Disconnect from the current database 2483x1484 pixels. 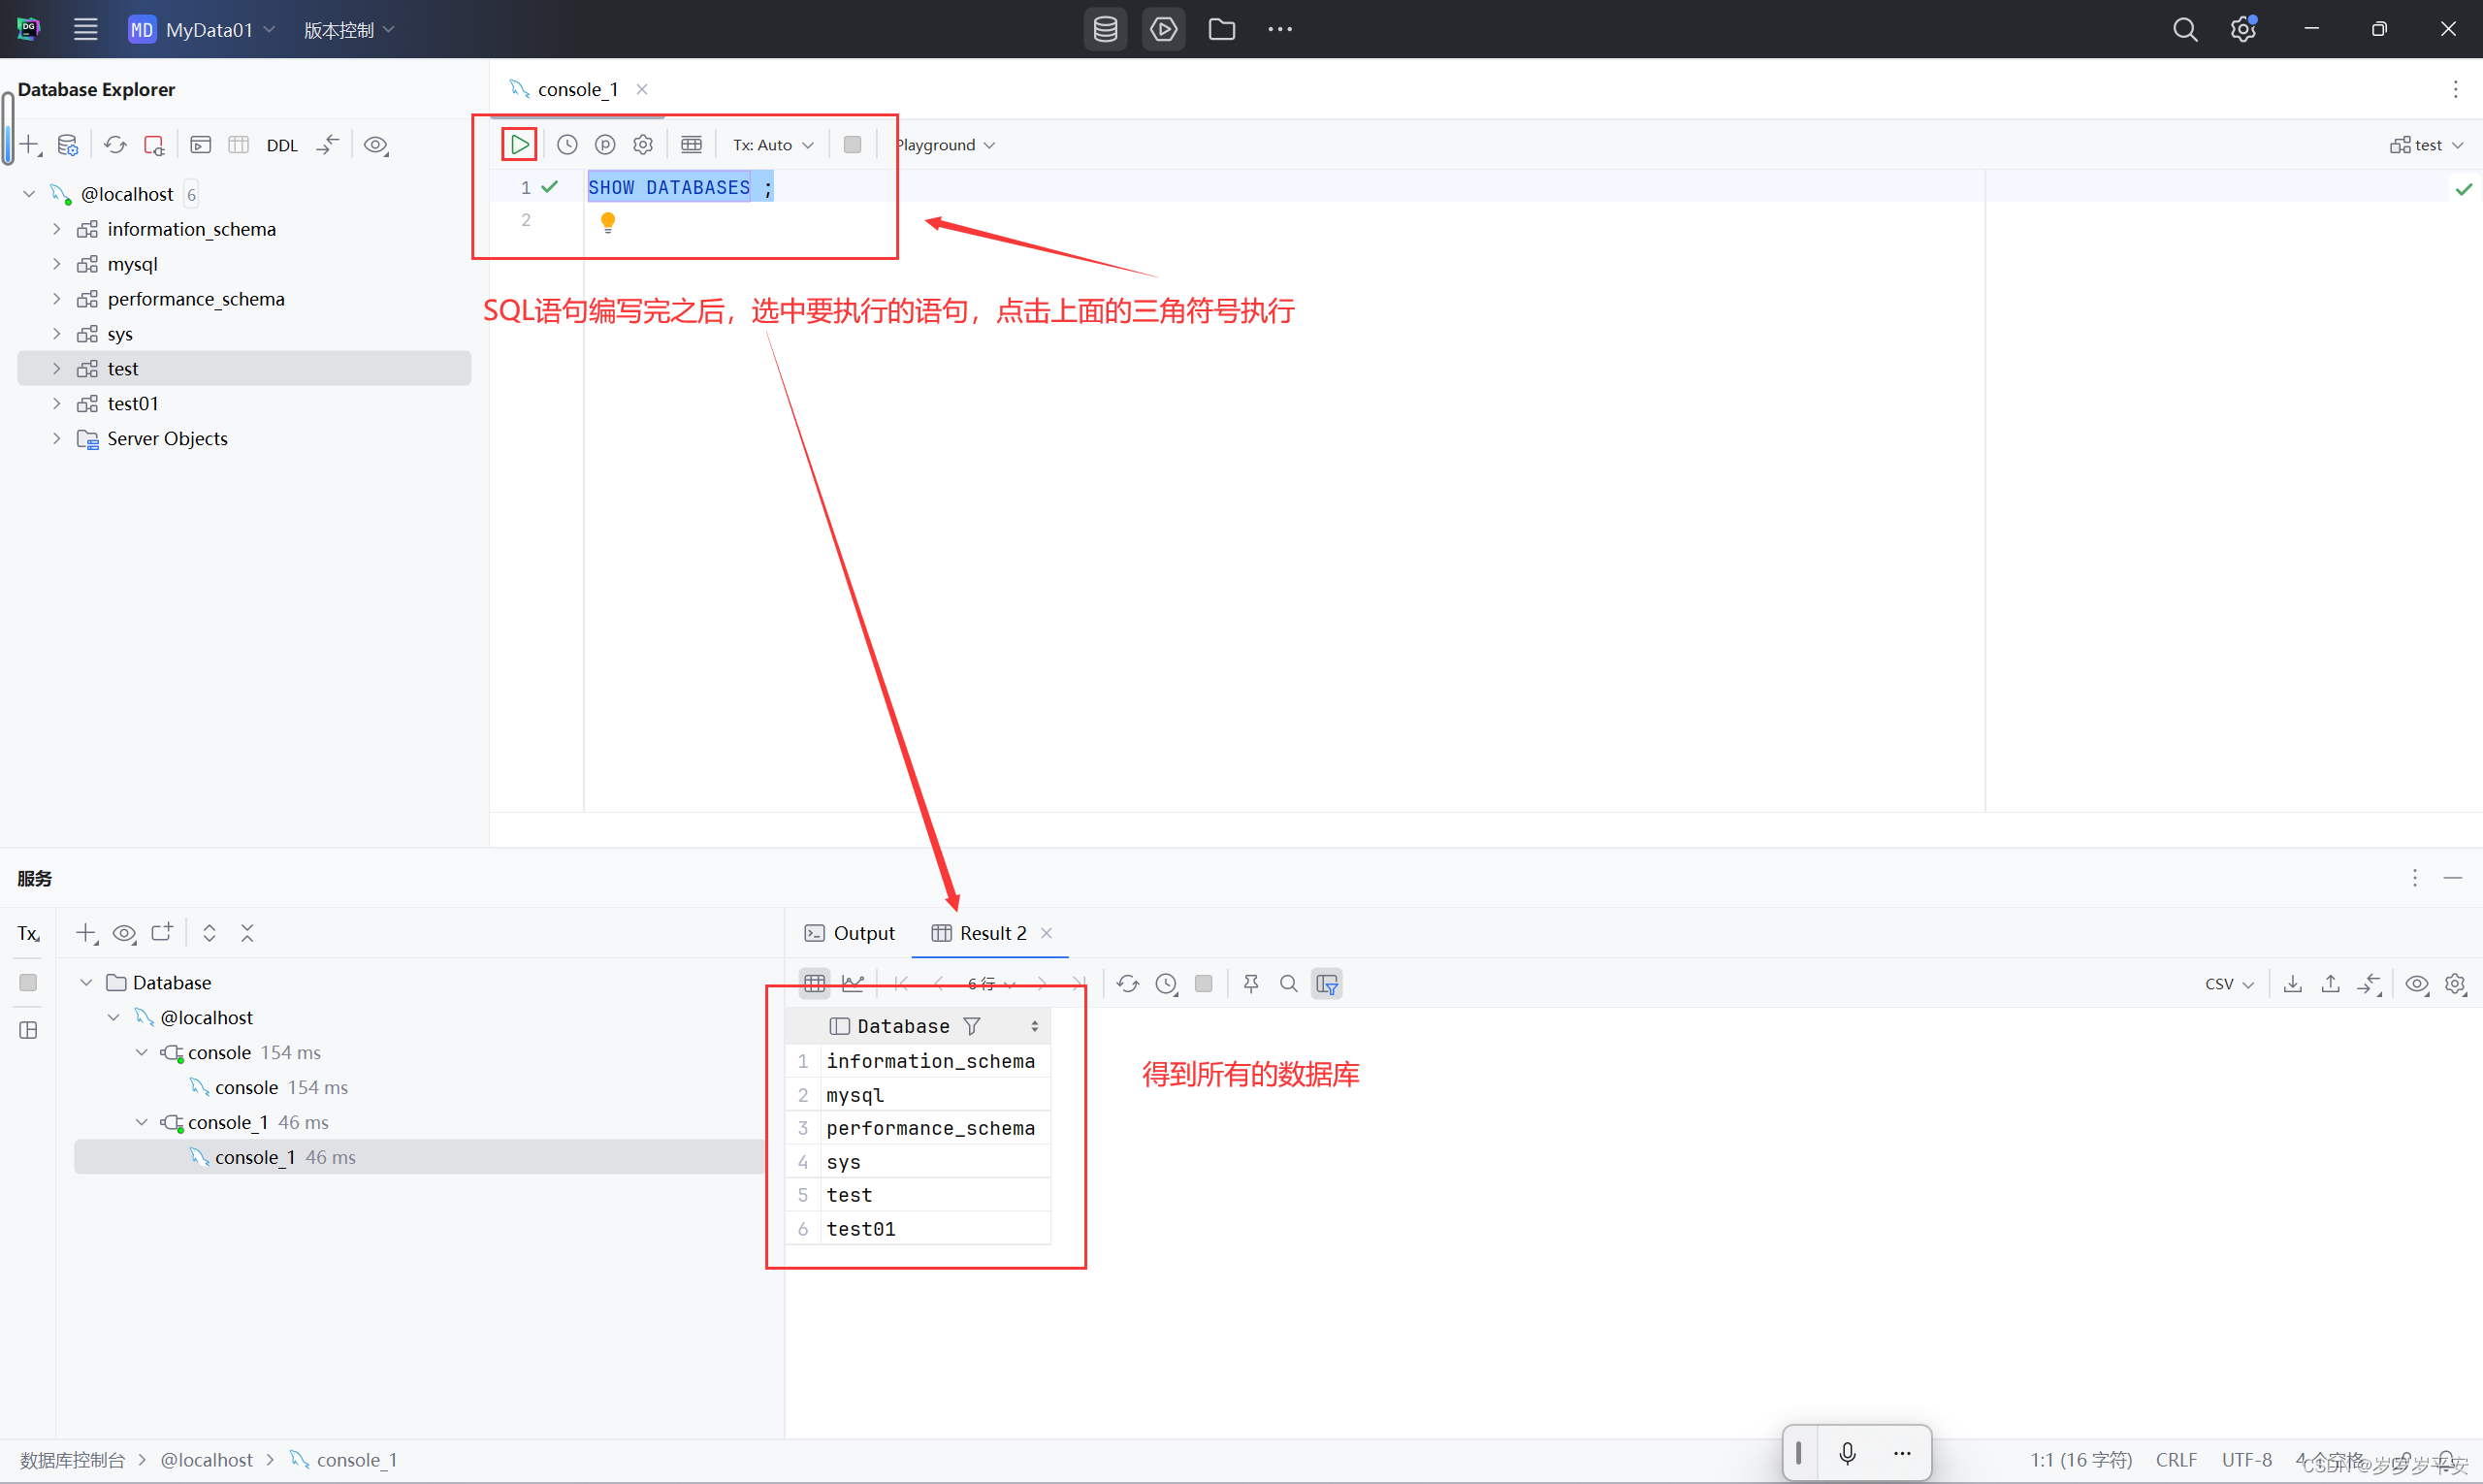click(x=154, y=144)
